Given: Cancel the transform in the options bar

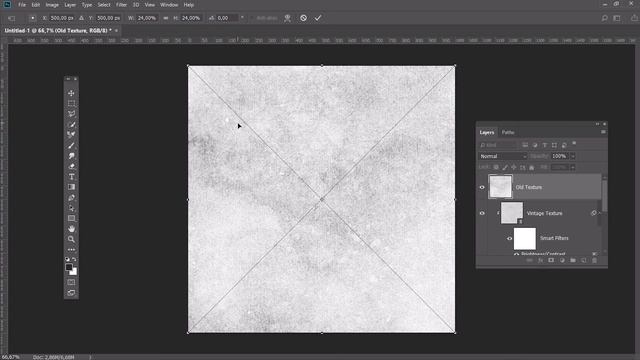Looking at the screenshot, I should tap(303, 18).
